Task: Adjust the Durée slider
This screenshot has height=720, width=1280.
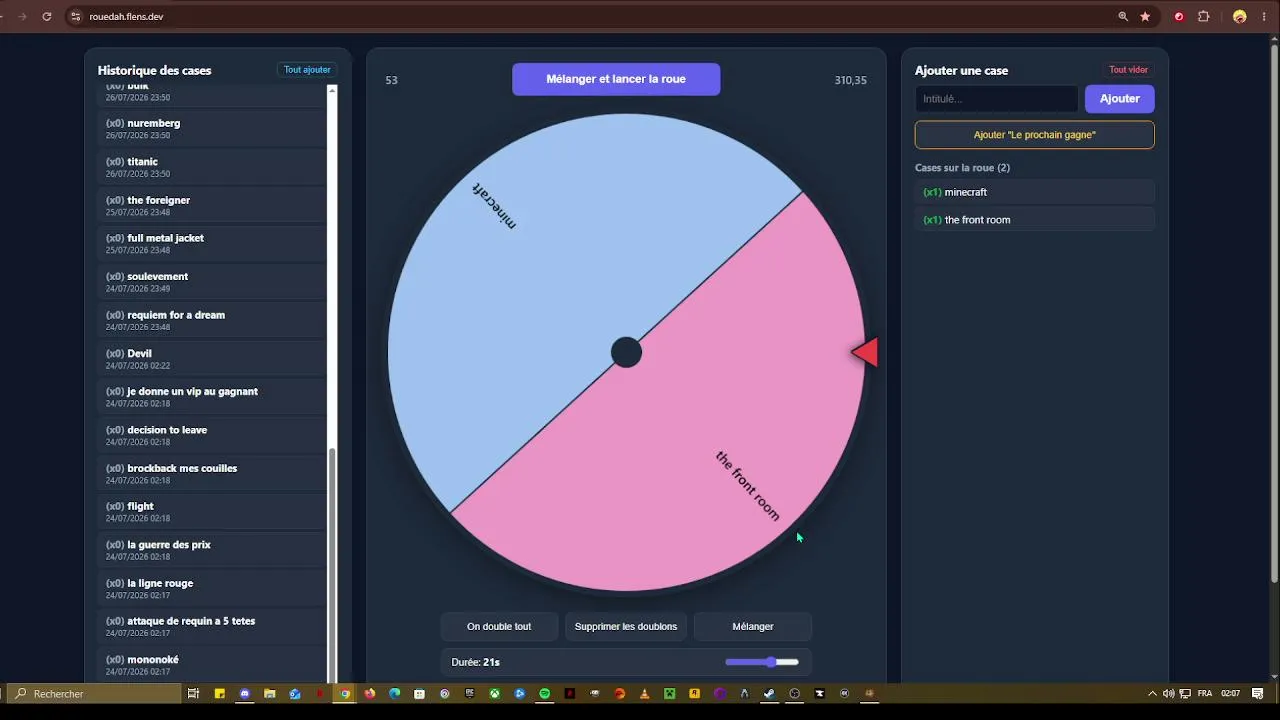Action: 762,662
